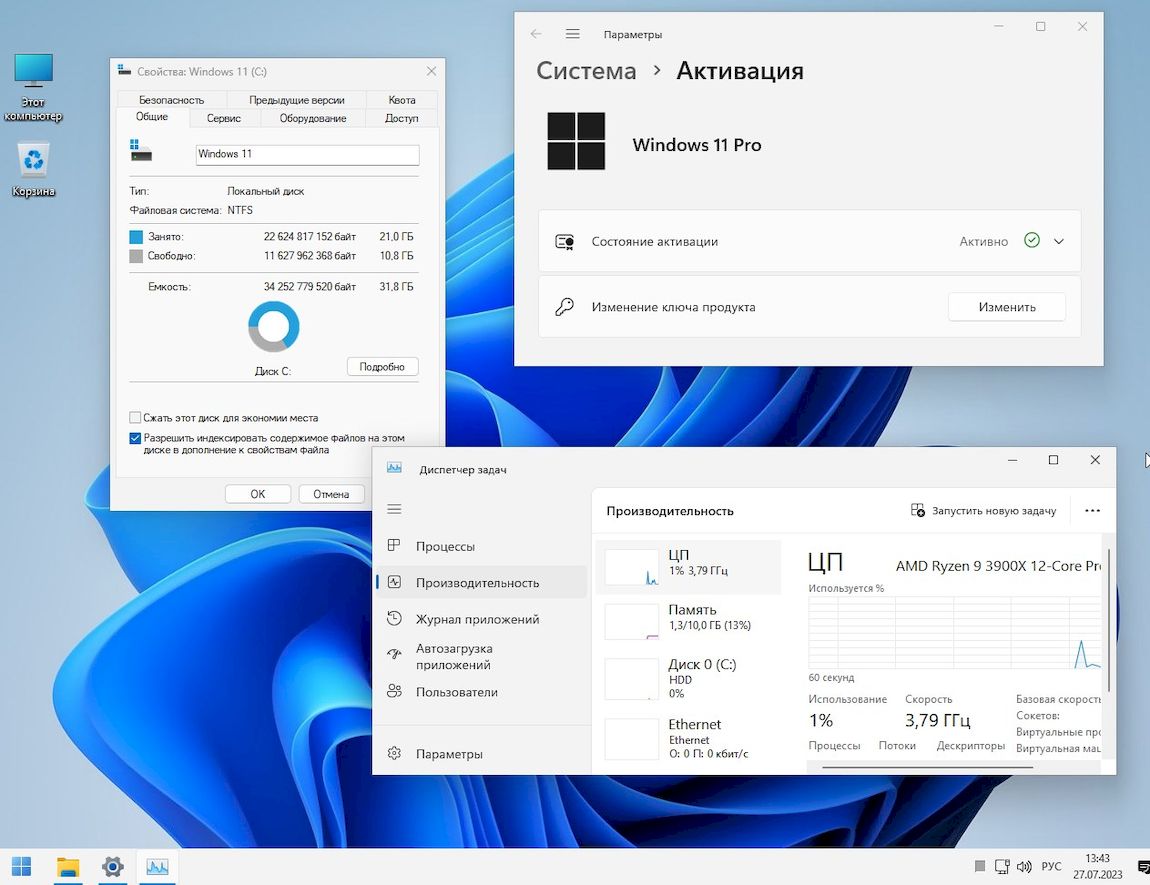
Task: Click the drive icon in Properties dialog
Action: pyautogui.click(x=140, y=150)
